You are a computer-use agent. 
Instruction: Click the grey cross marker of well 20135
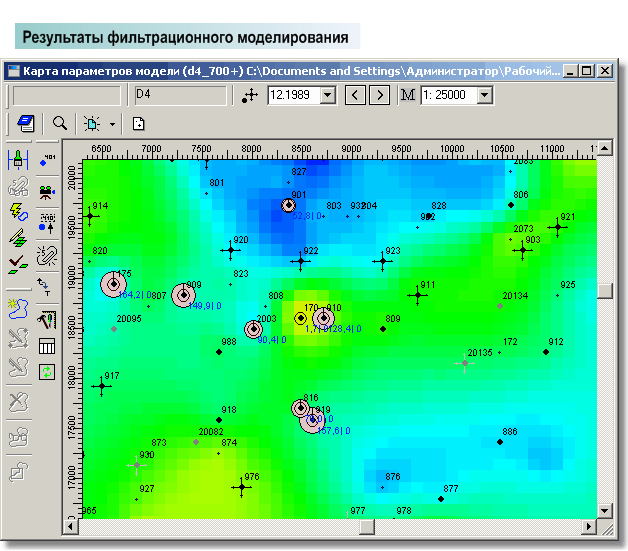tap(465, 363)
